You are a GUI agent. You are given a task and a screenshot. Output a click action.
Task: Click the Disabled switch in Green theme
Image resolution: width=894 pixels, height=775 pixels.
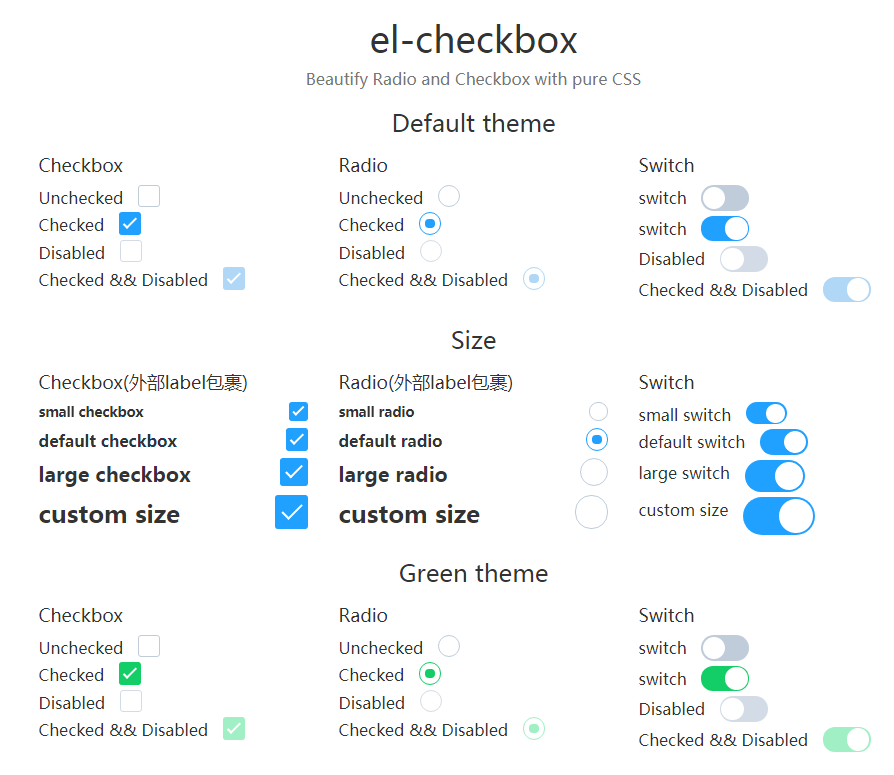(x=743, y=709)
